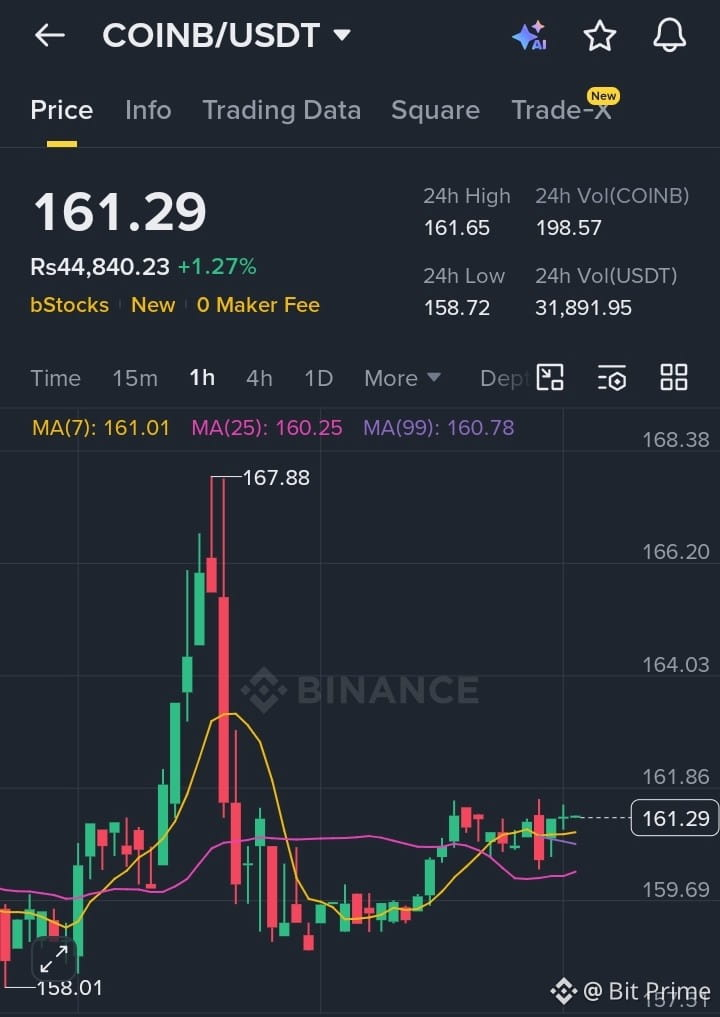Open the Depth chart view
The width and height of the screenshot is (720, 1017).
505,379
